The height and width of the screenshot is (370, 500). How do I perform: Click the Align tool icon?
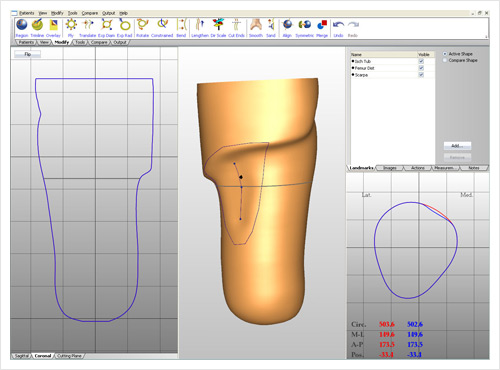[287, 25]
